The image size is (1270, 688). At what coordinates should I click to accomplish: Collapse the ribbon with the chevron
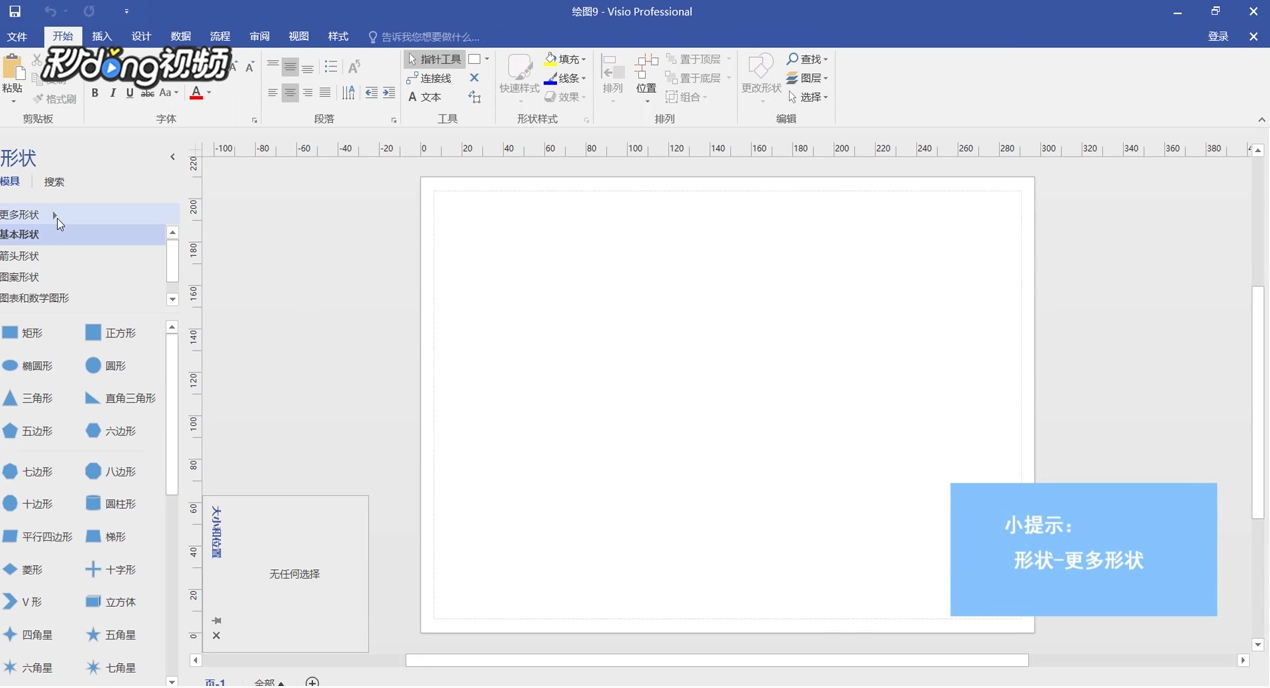[x=1261, y=119]
